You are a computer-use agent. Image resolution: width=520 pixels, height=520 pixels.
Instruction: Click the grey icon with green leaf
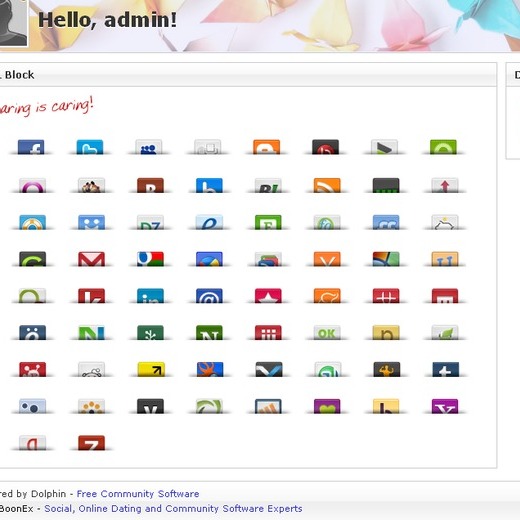tap(445, 333)
